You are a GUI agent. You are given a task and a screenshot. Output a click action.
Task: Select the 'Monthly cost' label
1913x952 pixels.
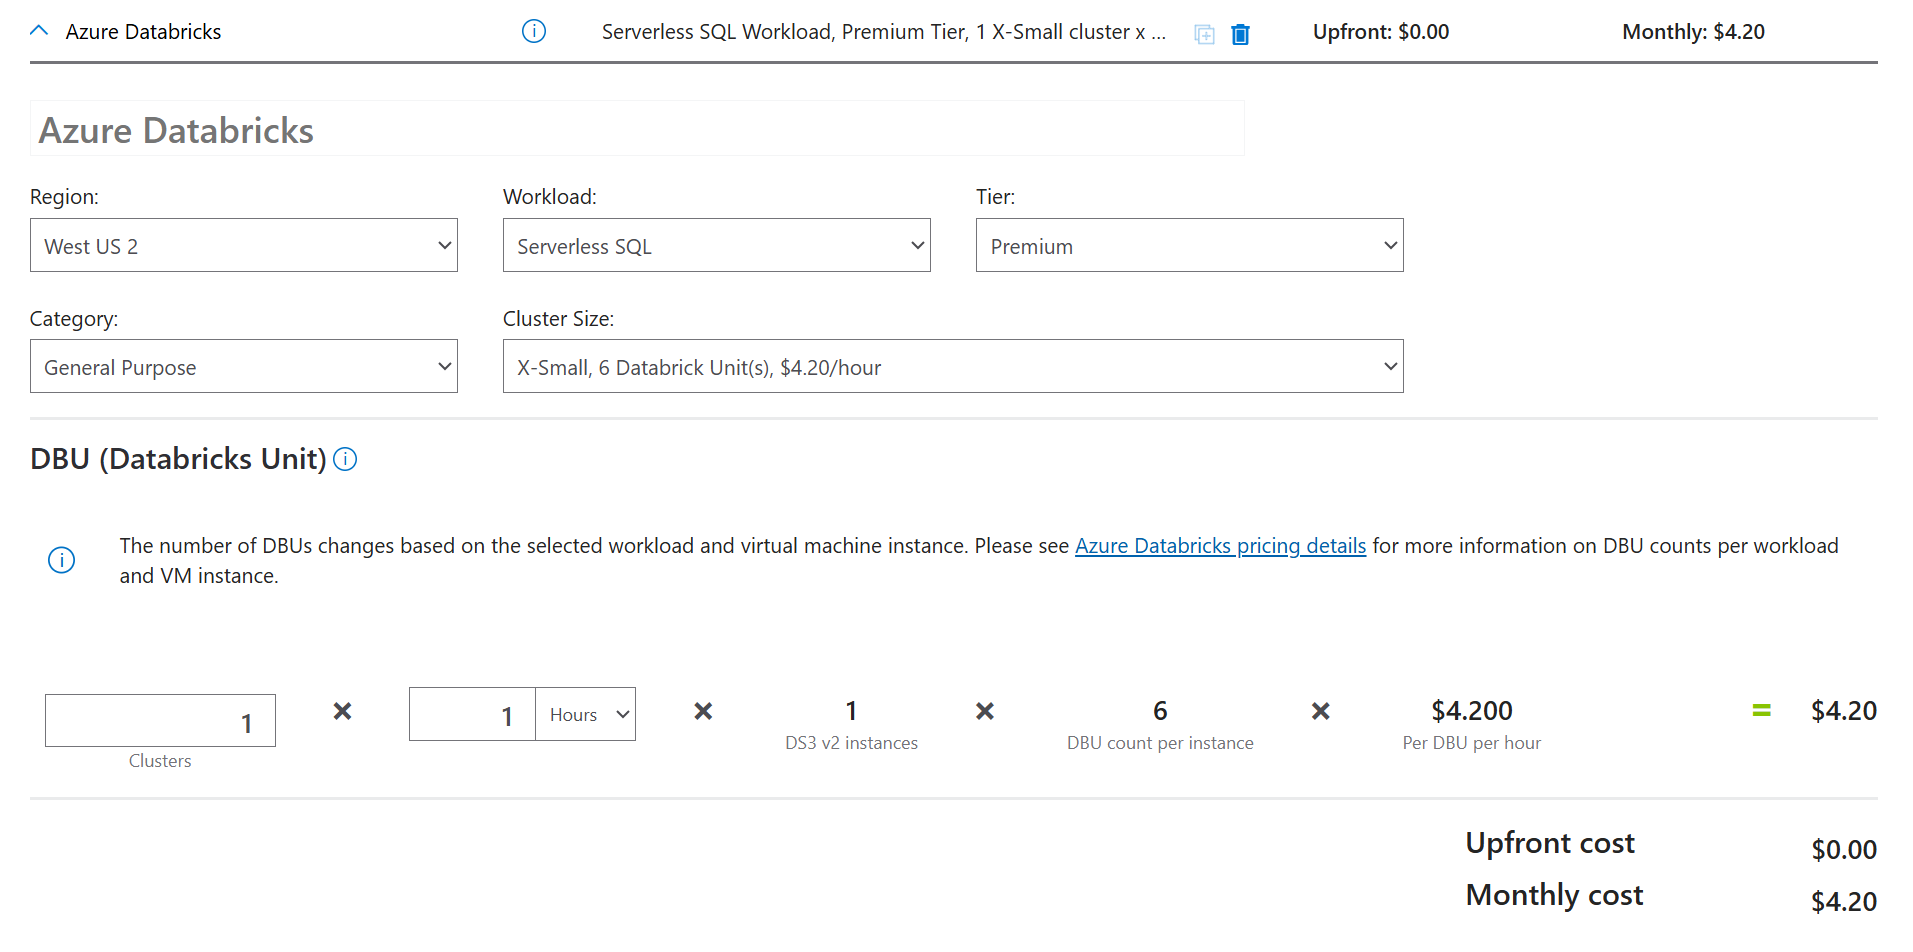click(x=1554, y=895)
